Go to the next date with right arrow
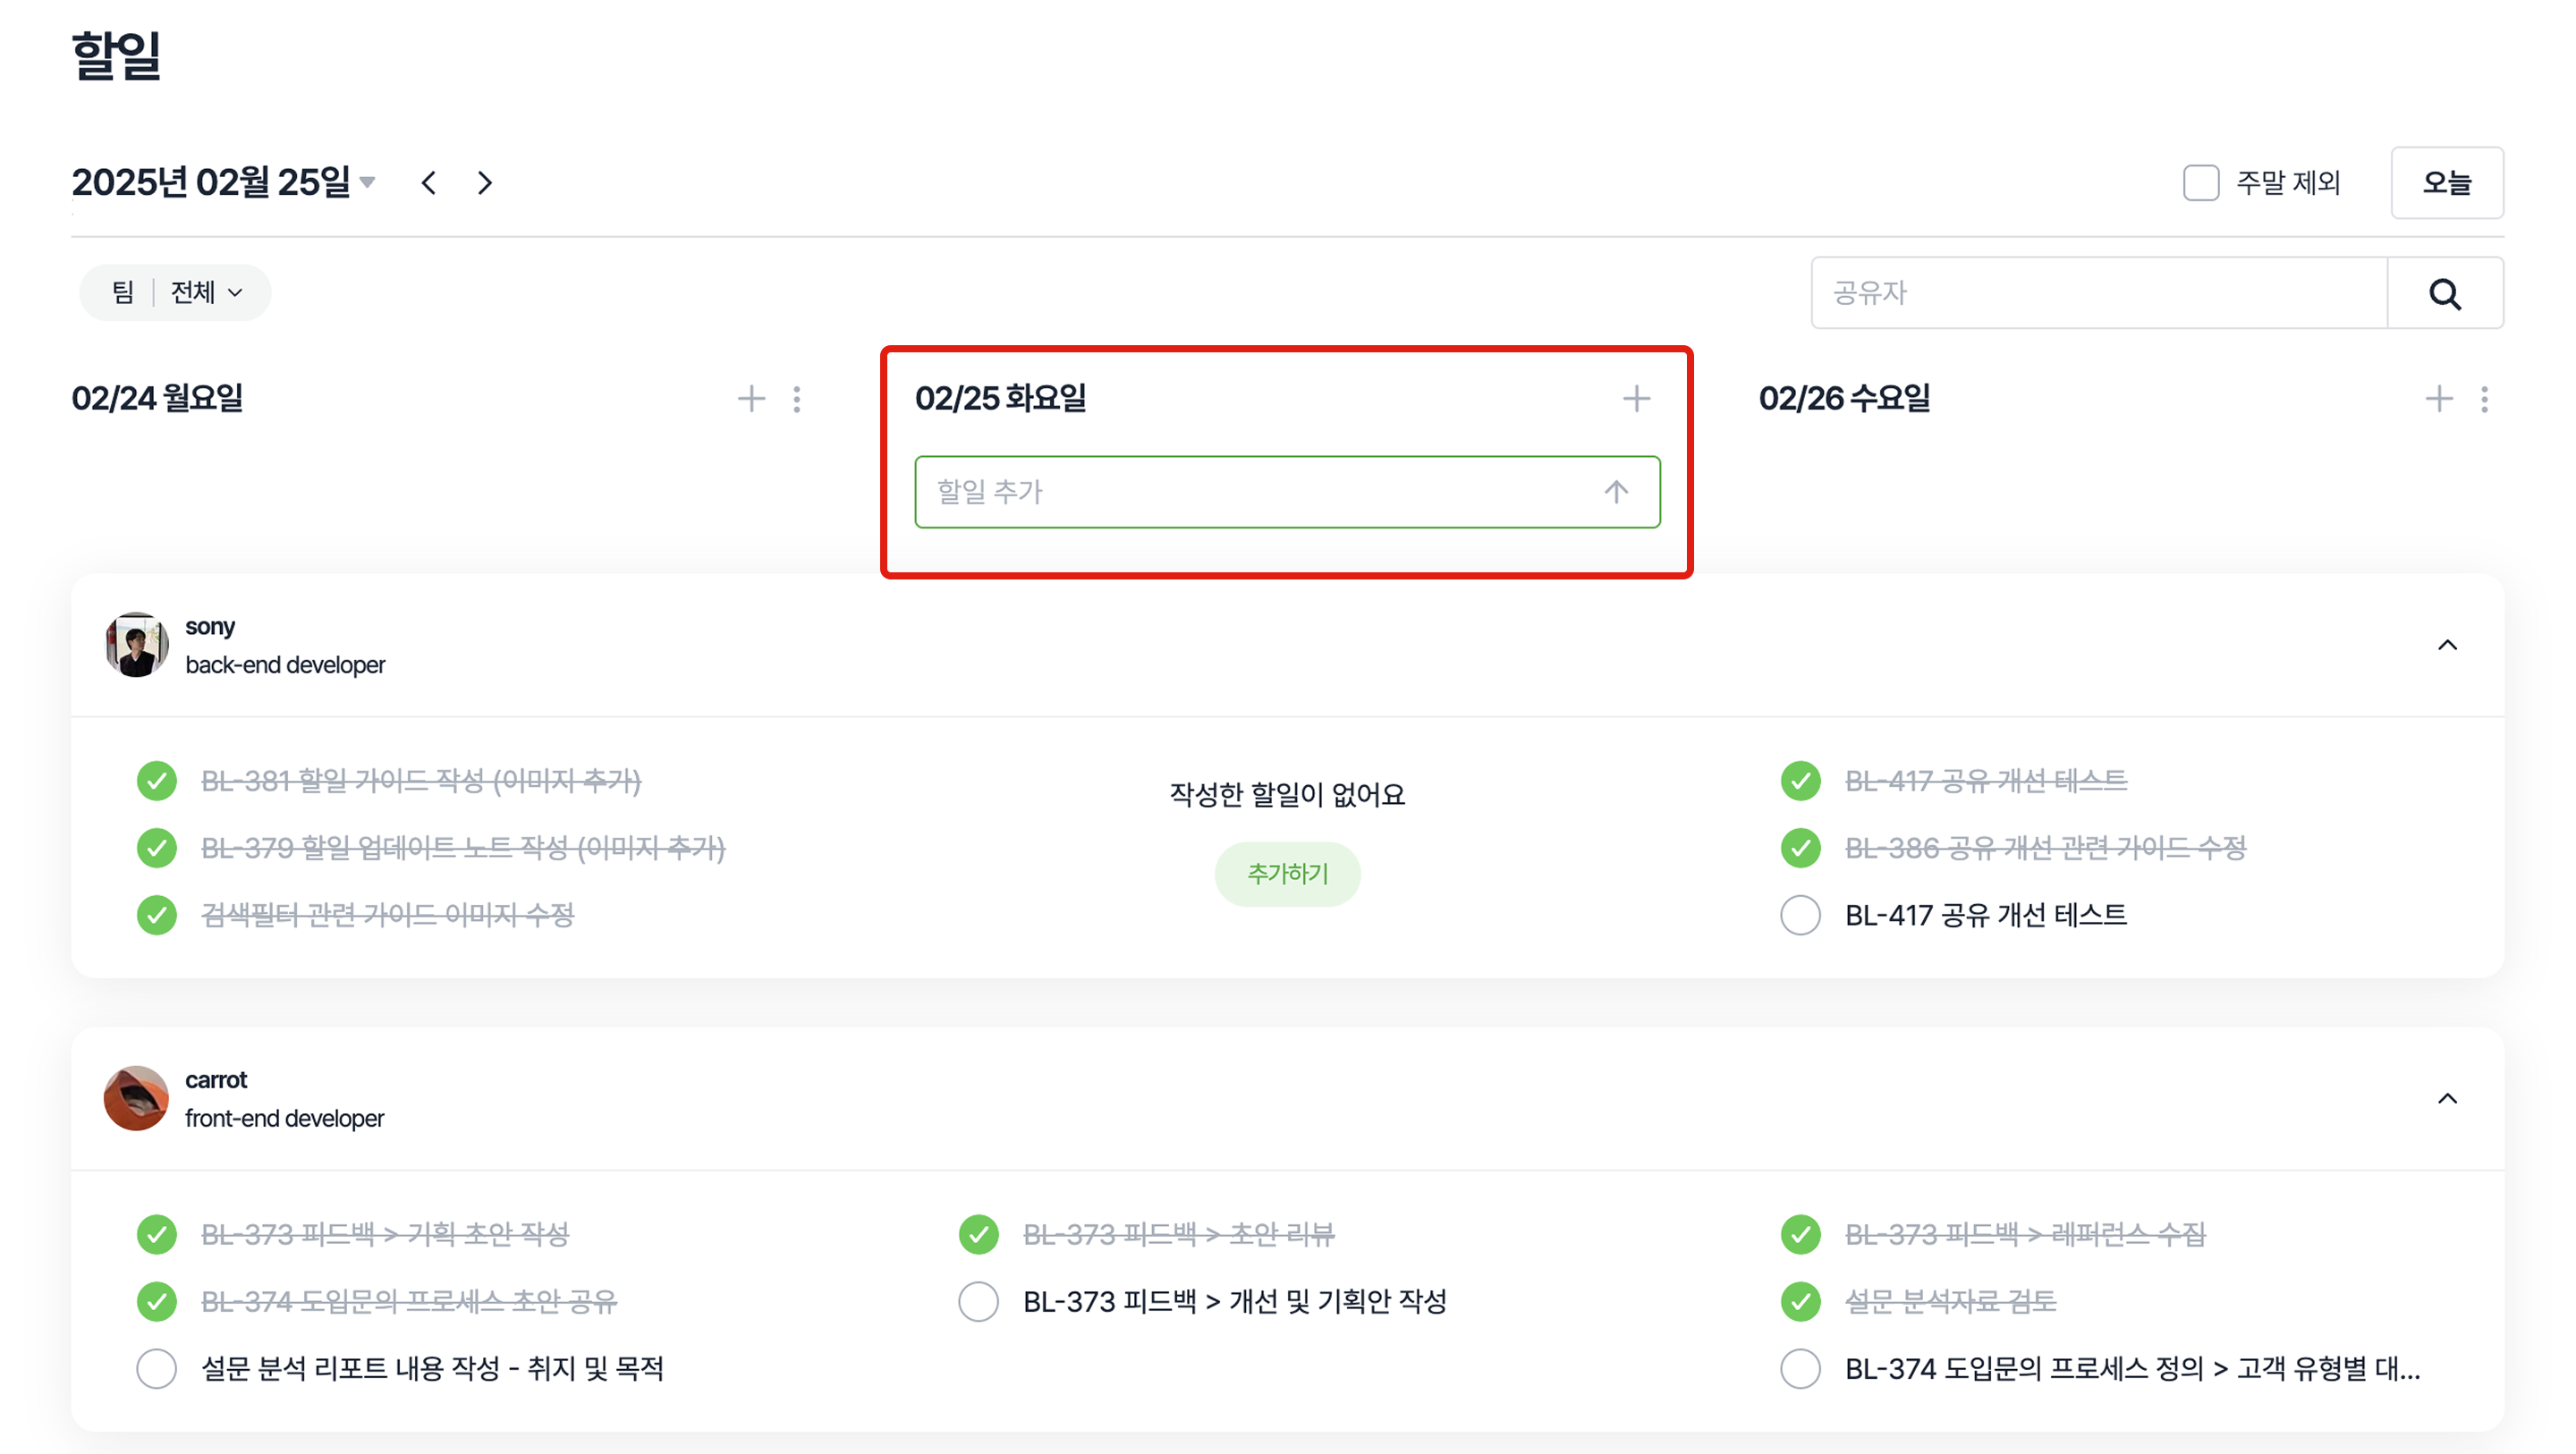Image resolution: width=2576 pixels, height=1454 pixels. coord(485,183)
